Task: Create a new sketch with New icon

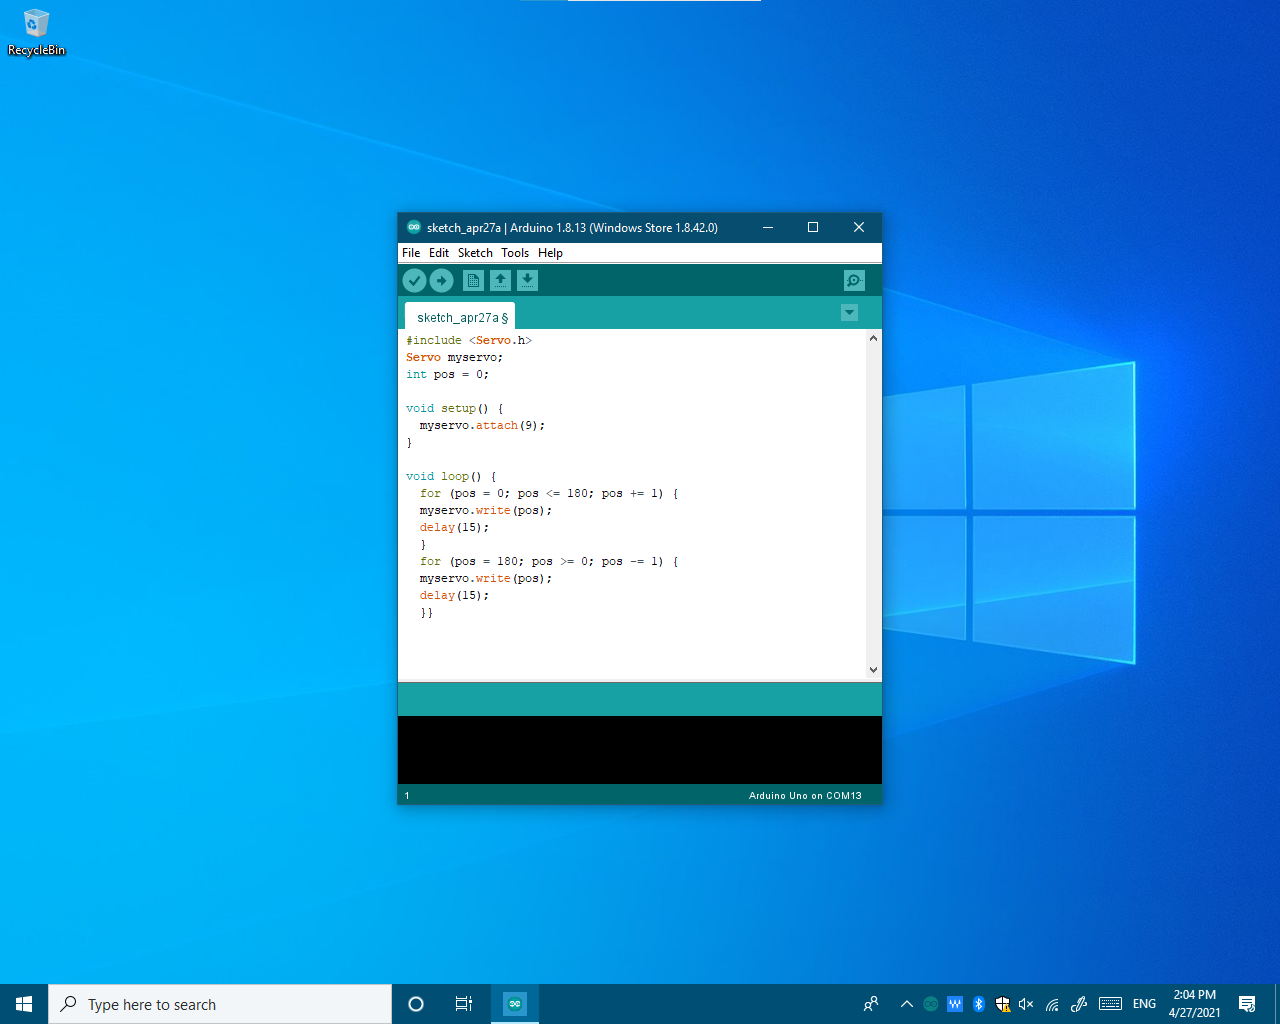Action: pos(473,281)
